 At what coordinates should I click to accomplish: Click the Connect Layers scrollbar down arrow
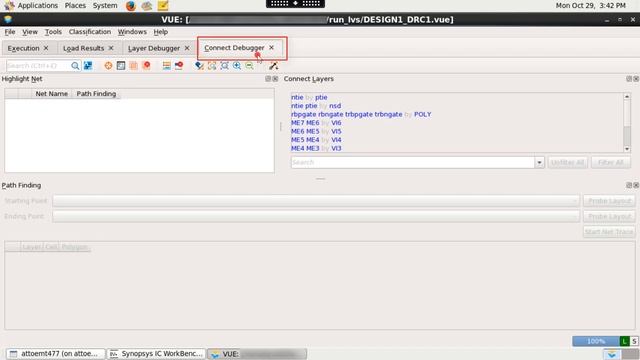click(627, 149)
